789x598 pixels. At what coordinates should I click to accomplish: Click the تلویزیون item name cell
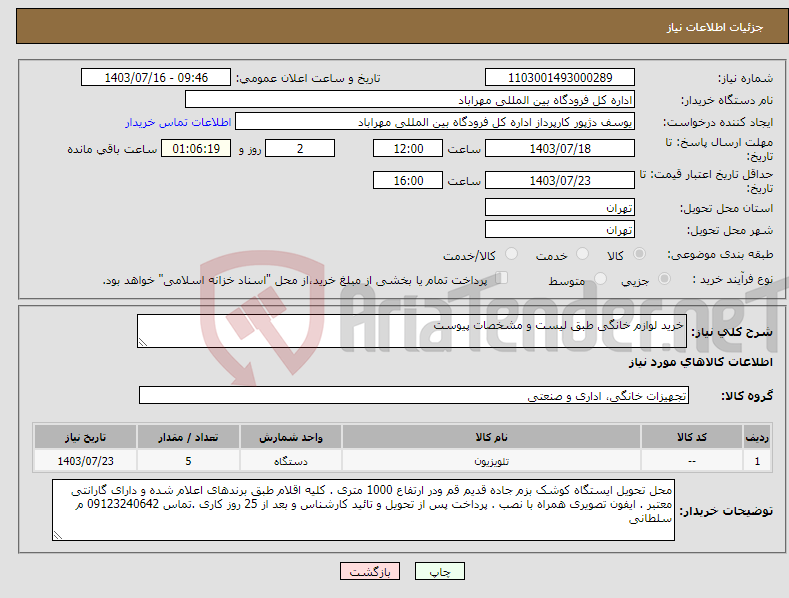(x=491, y=461)
